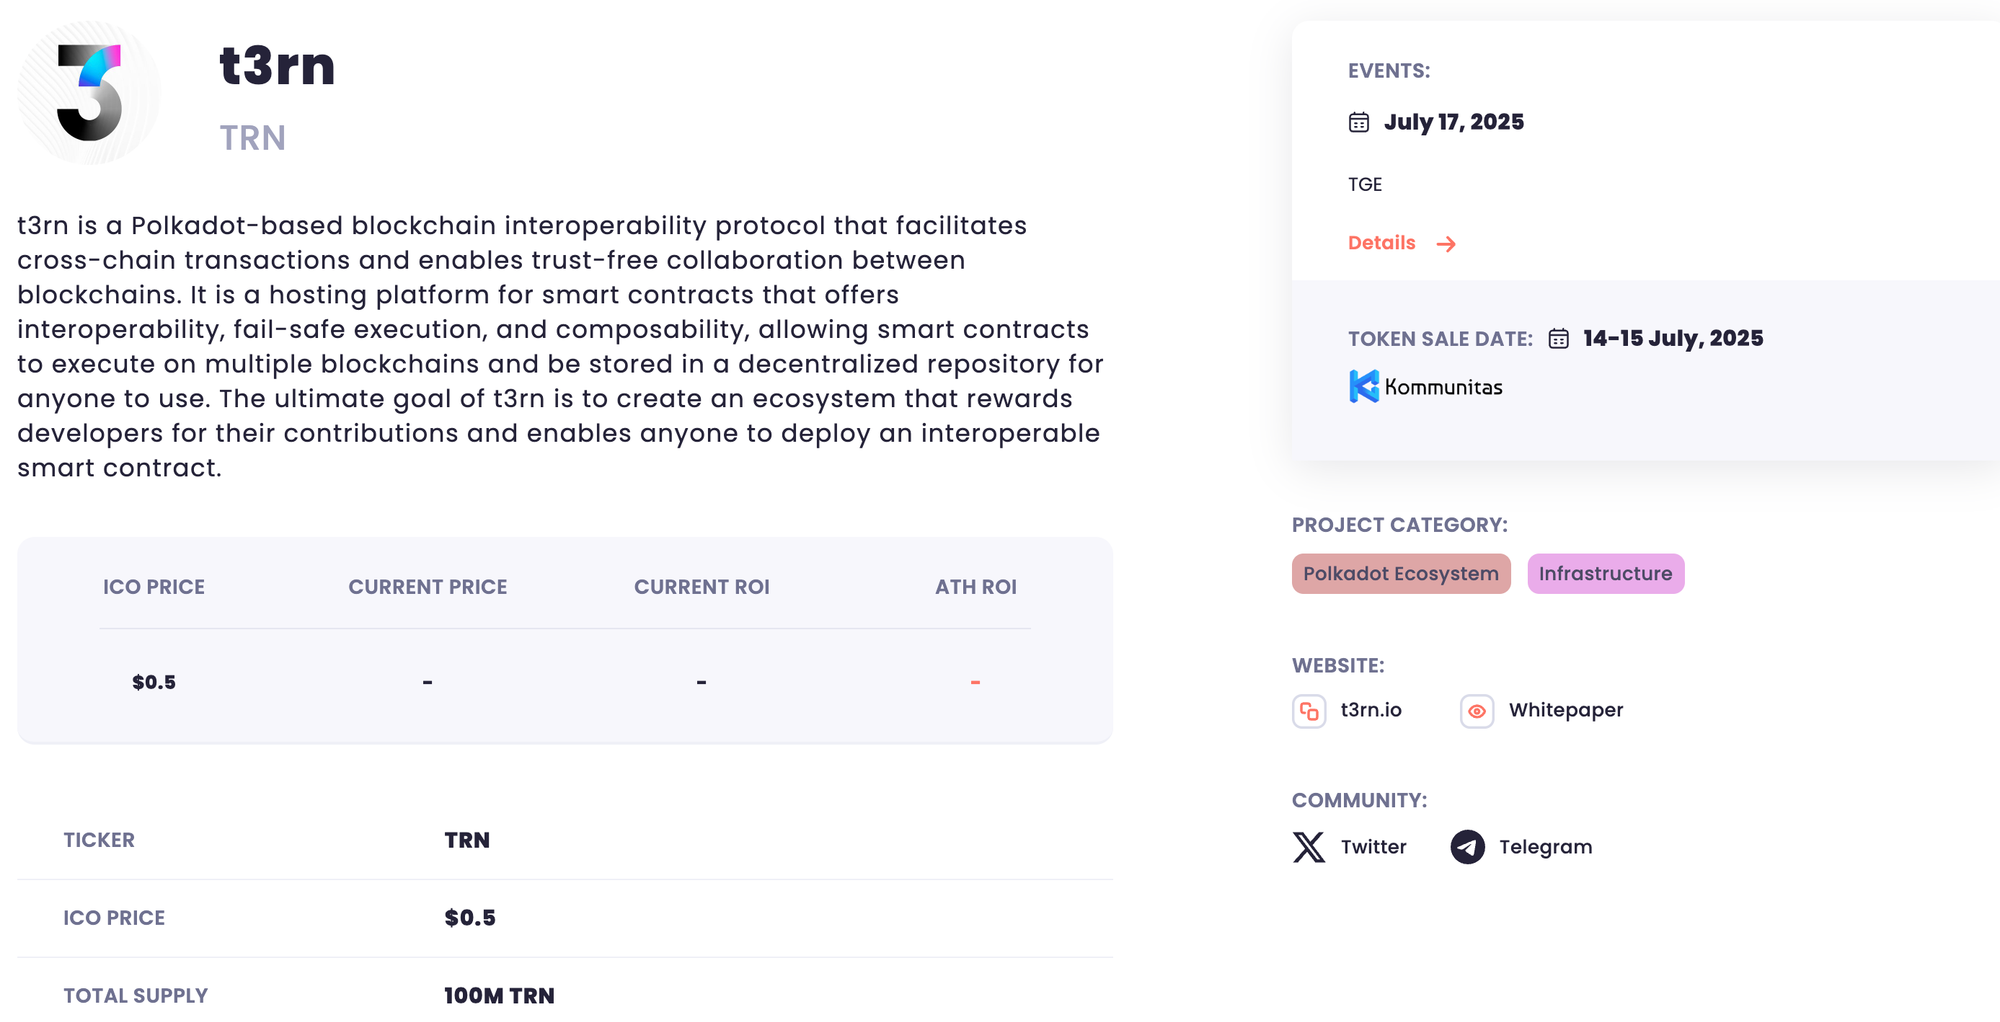Visit the Twitter community link

1373,847
